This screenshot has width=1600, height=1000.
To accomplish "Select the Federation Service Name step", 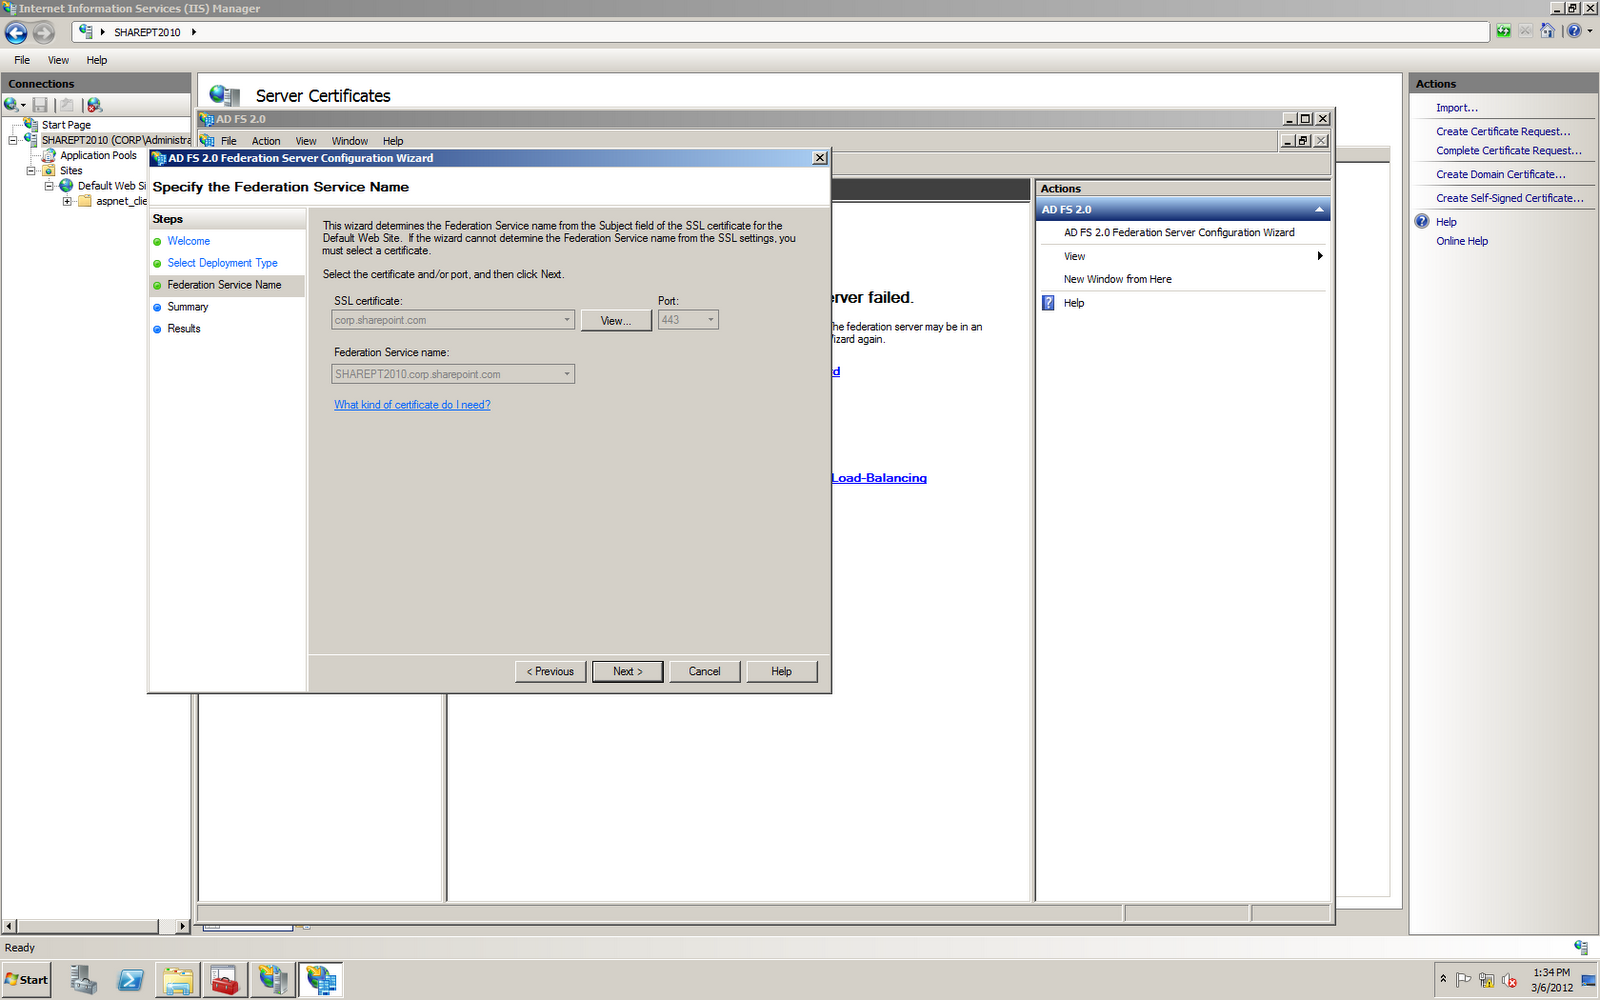I will pyautogui.click(x=224, y=285).
